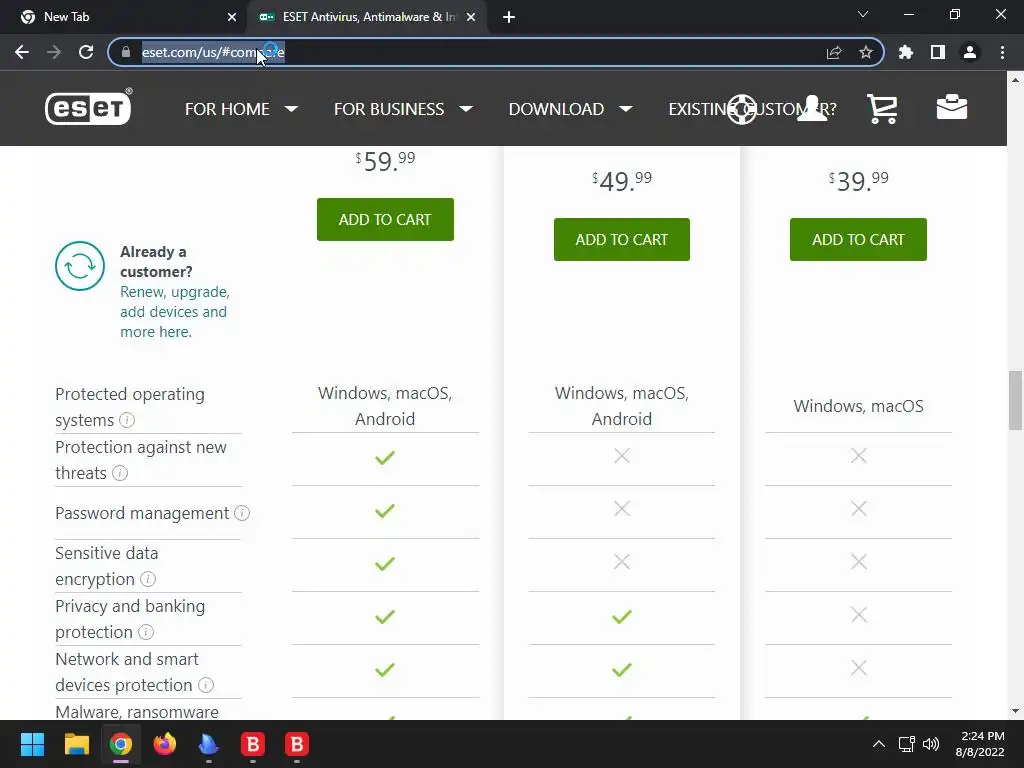Click the $59.99 price
The image size is (1024, 768).
[x=385, y=161]
